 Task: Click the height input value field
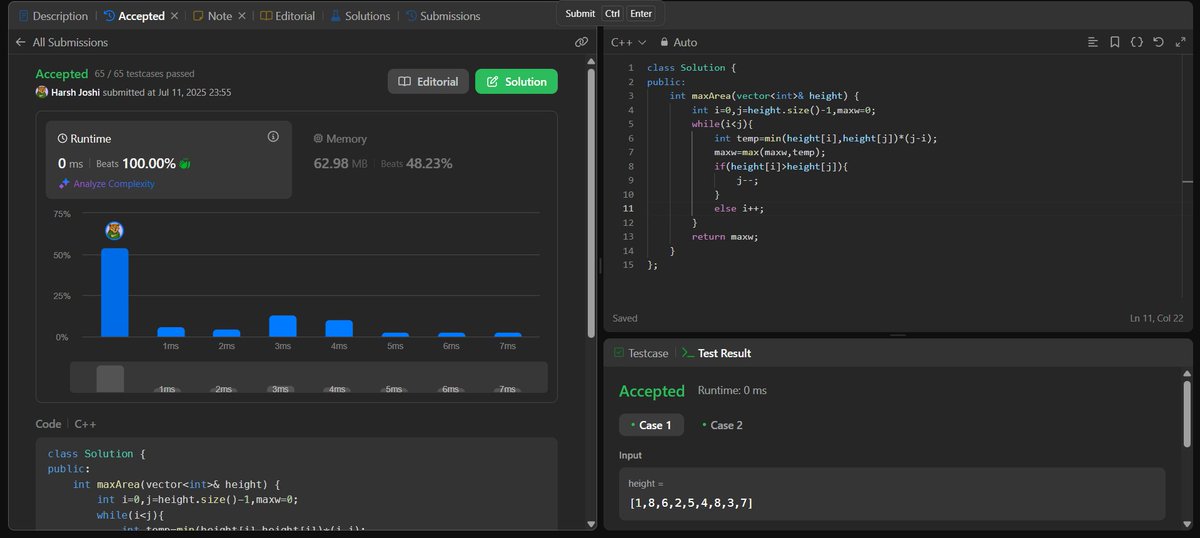tap(892, 493)
